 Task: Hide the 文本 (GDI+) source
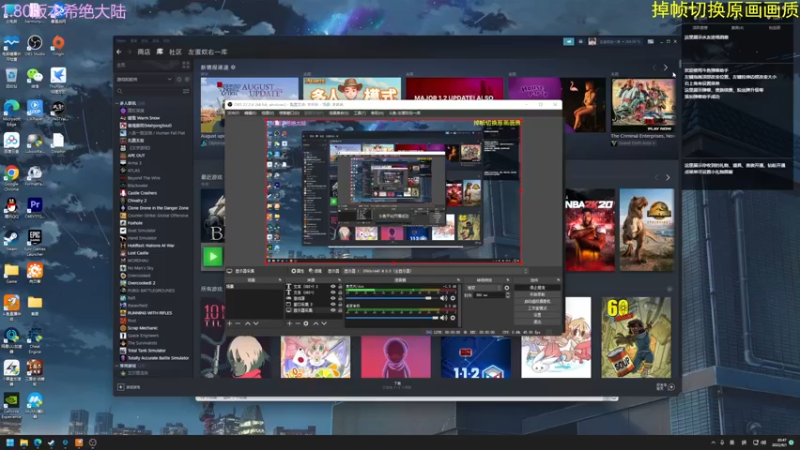333,292
